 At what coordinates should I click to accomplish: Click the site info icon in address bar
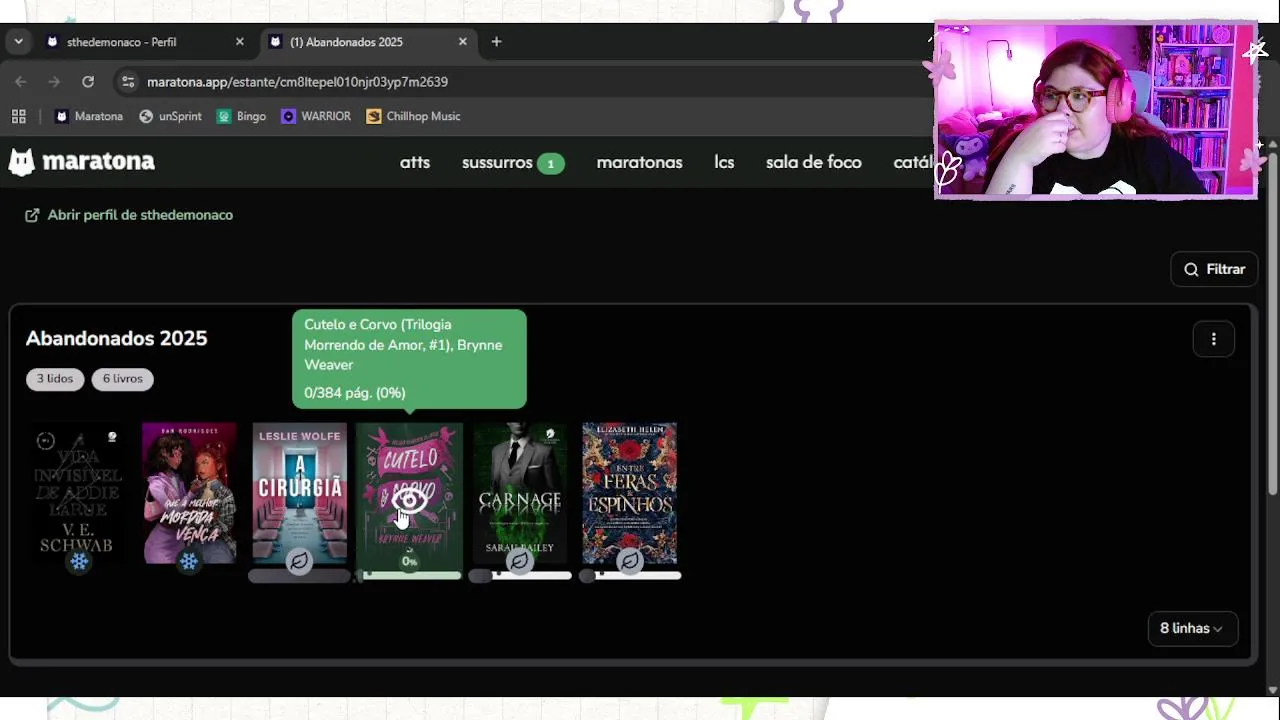(x=127, y=82)
